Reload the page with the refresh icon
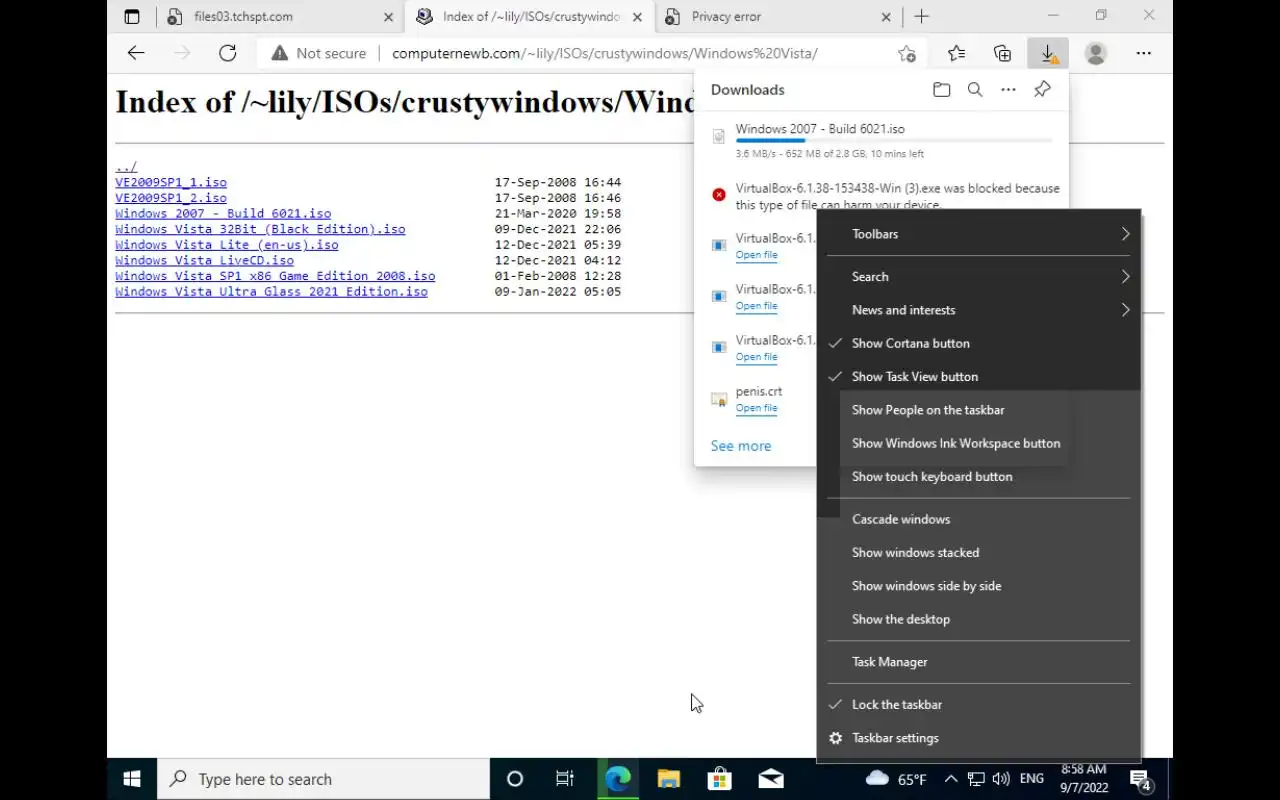This screenshot has height=800, width=1280. pos(228,53)
